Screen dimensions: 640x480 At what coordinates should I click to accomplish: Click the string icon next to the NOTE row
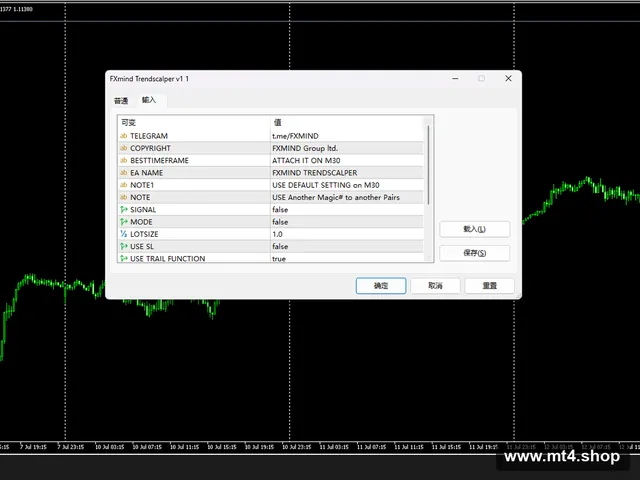click(123, 197)
